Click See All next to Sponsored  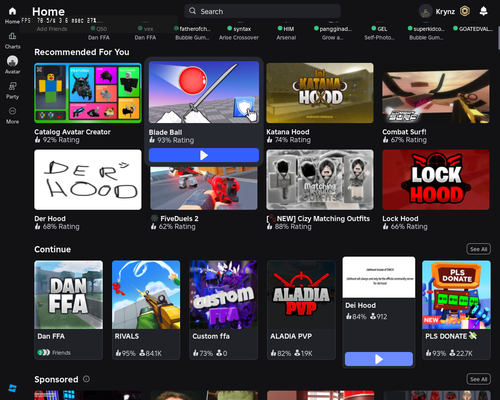(x=478, y=379)
